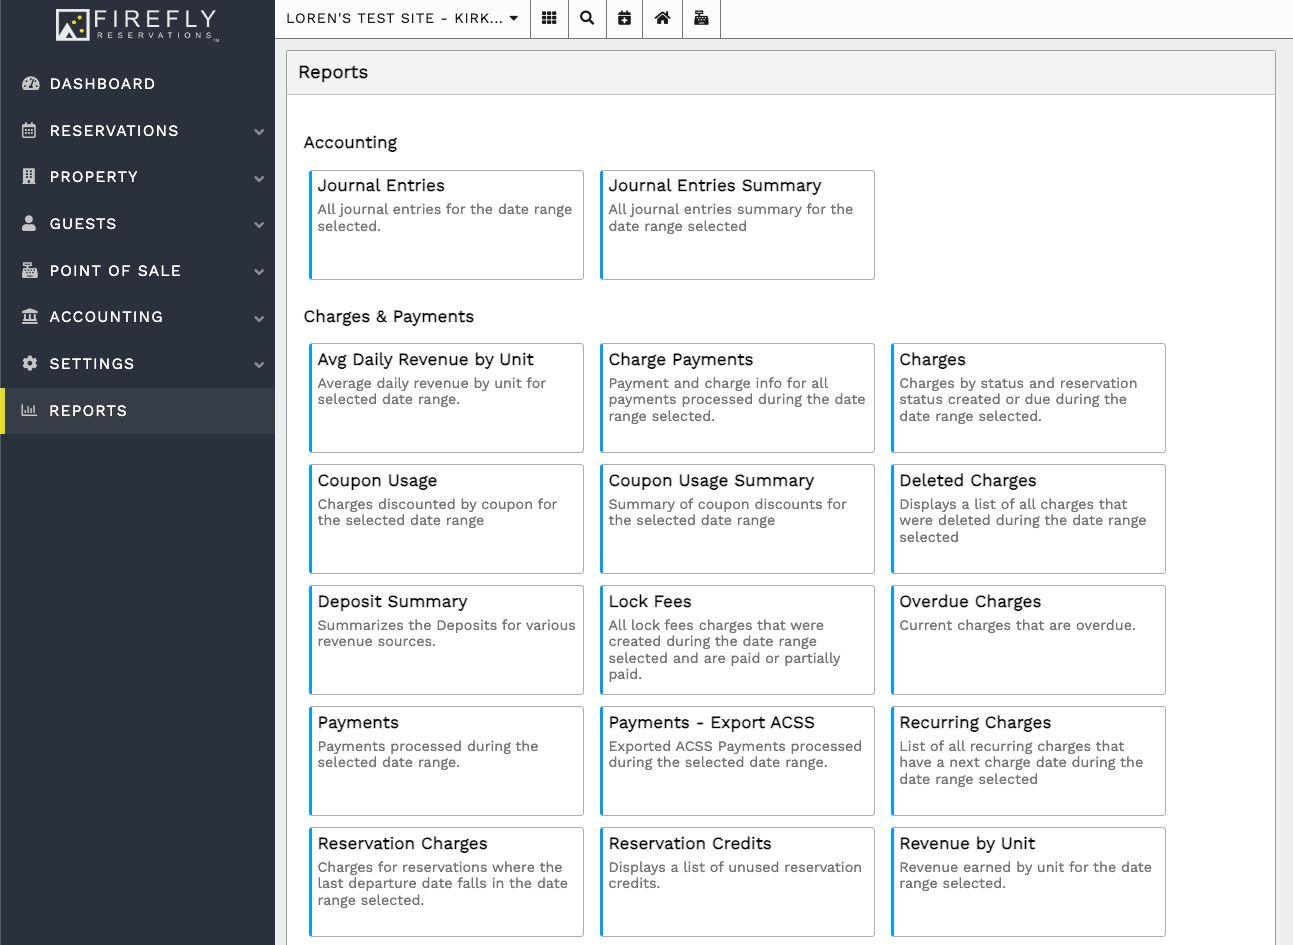This screenshot has width=1293, height=945.
Task: Click the Accounting section heading
Action: click(350, 142)
